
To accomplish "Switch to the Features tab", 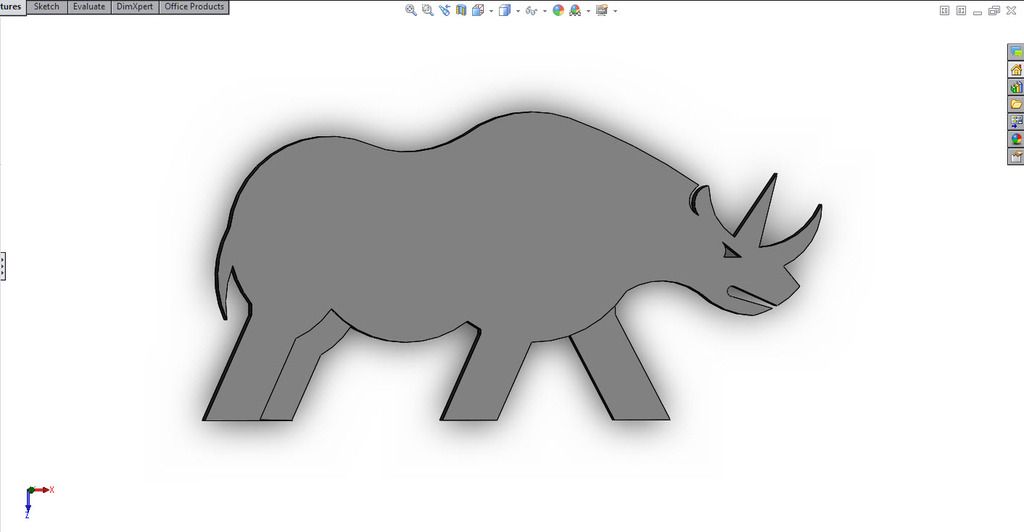I will pyautogui.click(x=13, y=7).
